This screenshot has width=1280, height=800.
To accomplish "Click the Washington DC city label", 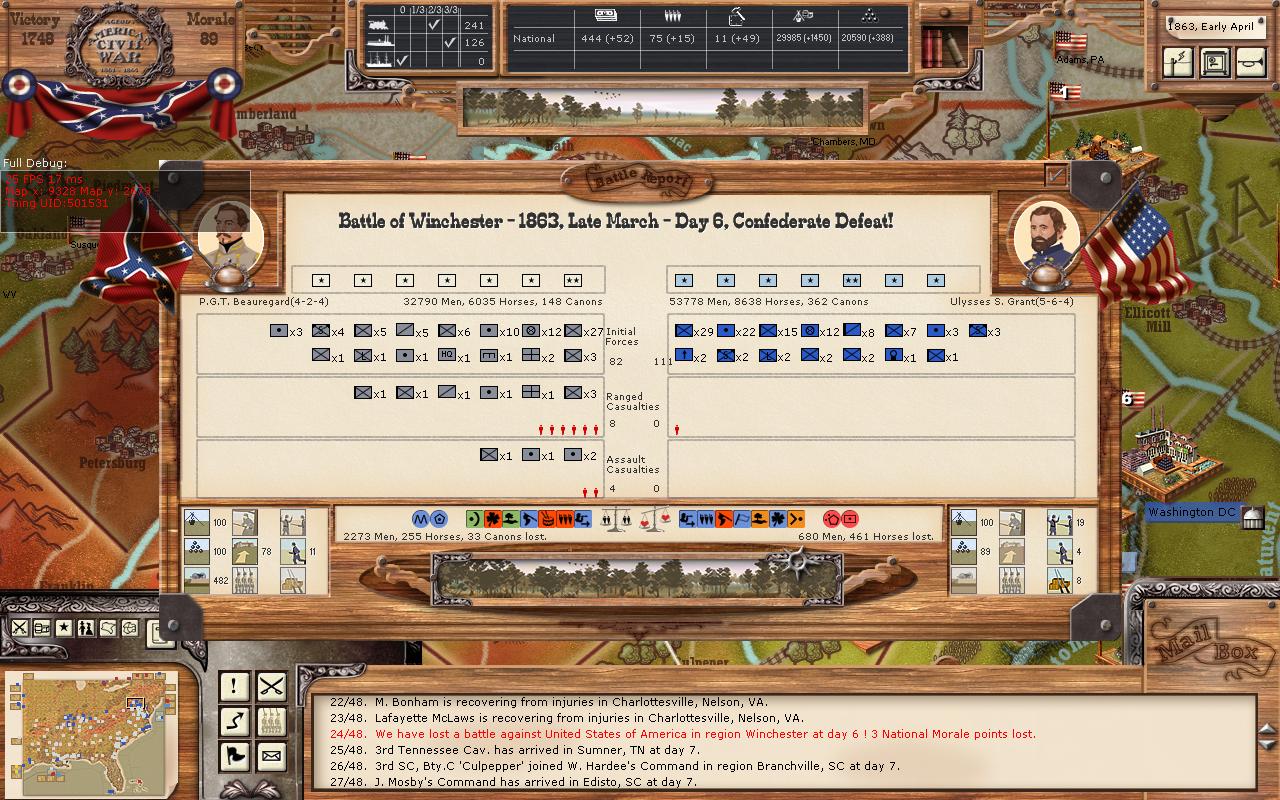I will [1192, 512].
